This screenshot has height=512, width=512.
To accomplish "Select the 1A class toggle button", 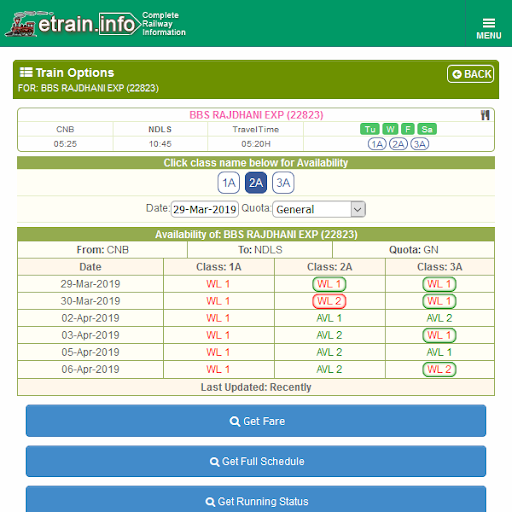I will [229, 183].
